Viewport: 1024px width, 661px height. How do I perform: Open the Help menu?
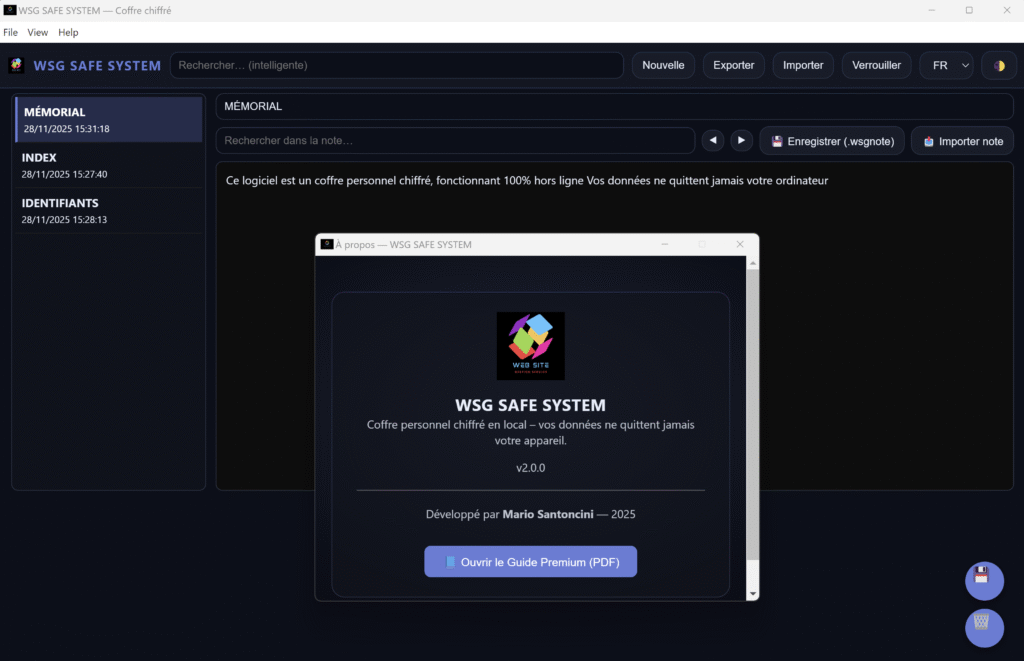tap(68, 32)
